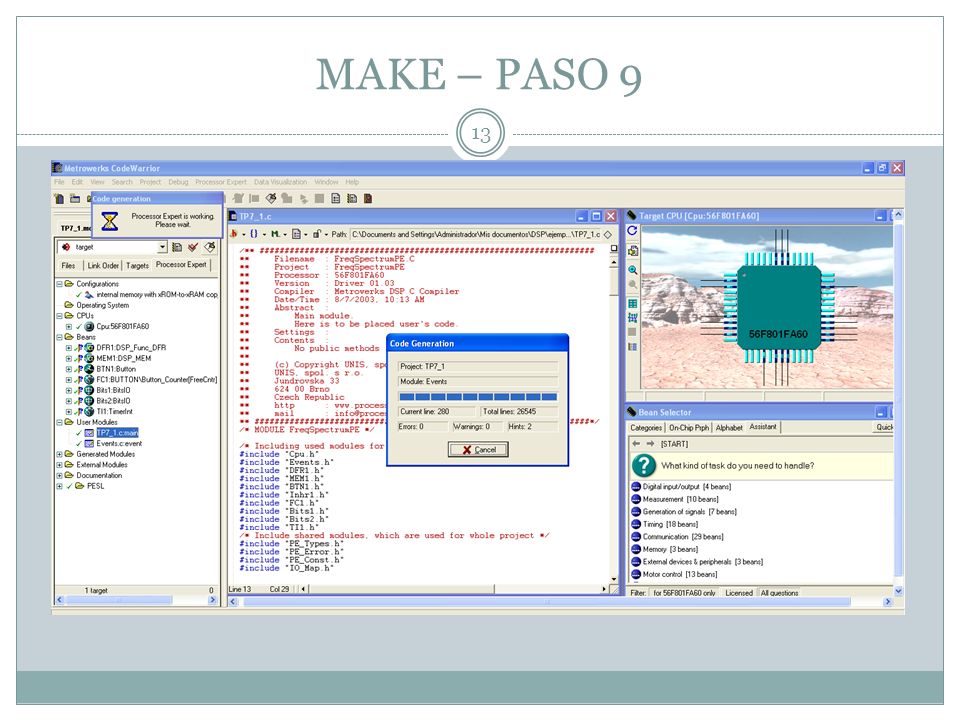Expand the Generated Modules folder

(x=59, y=454)
